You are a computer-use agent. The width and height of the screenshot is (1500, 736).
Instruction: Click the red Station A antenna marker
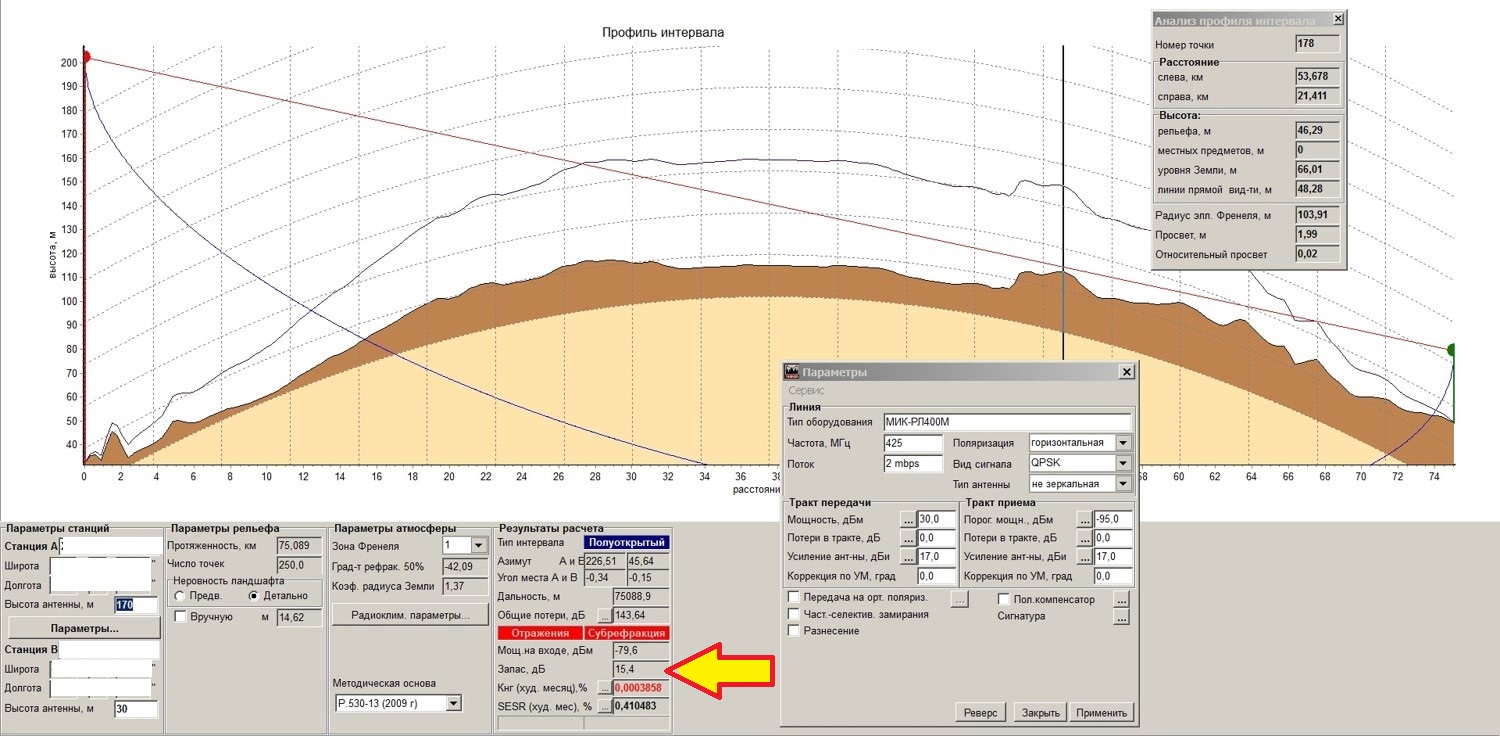(x=85, y=57)
